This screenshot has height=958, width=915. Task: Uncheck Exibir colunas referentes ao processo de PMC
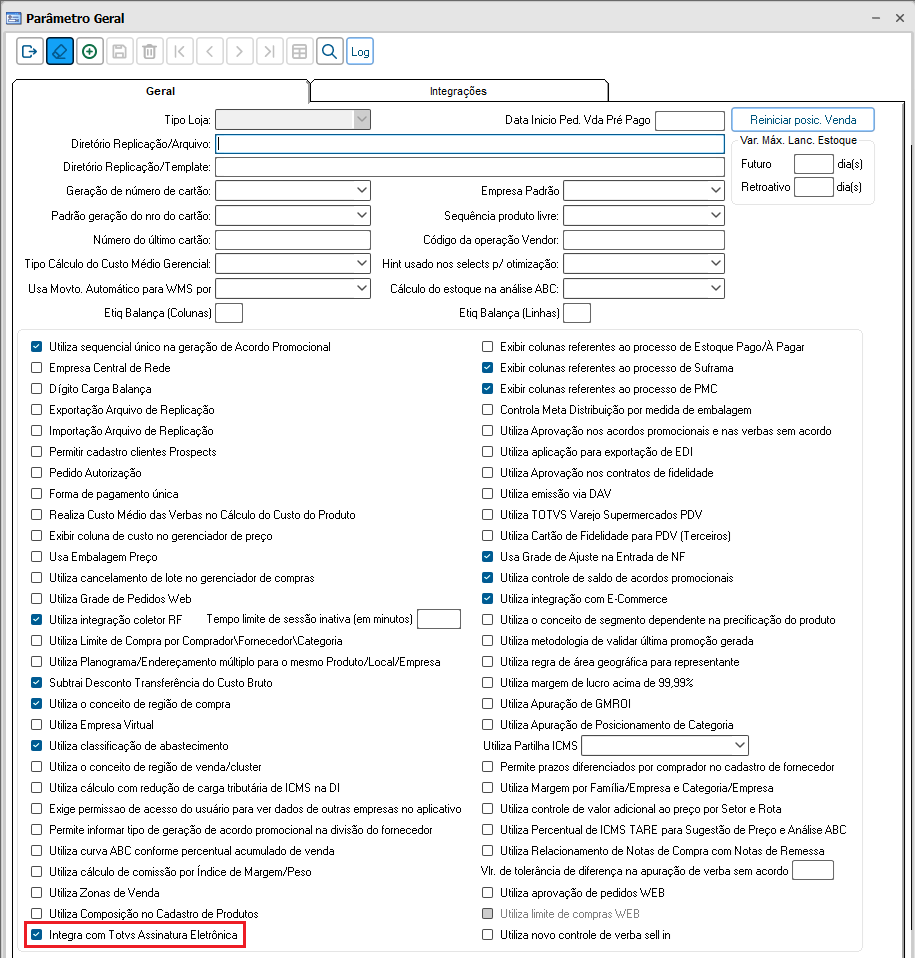tap(487, 389)
